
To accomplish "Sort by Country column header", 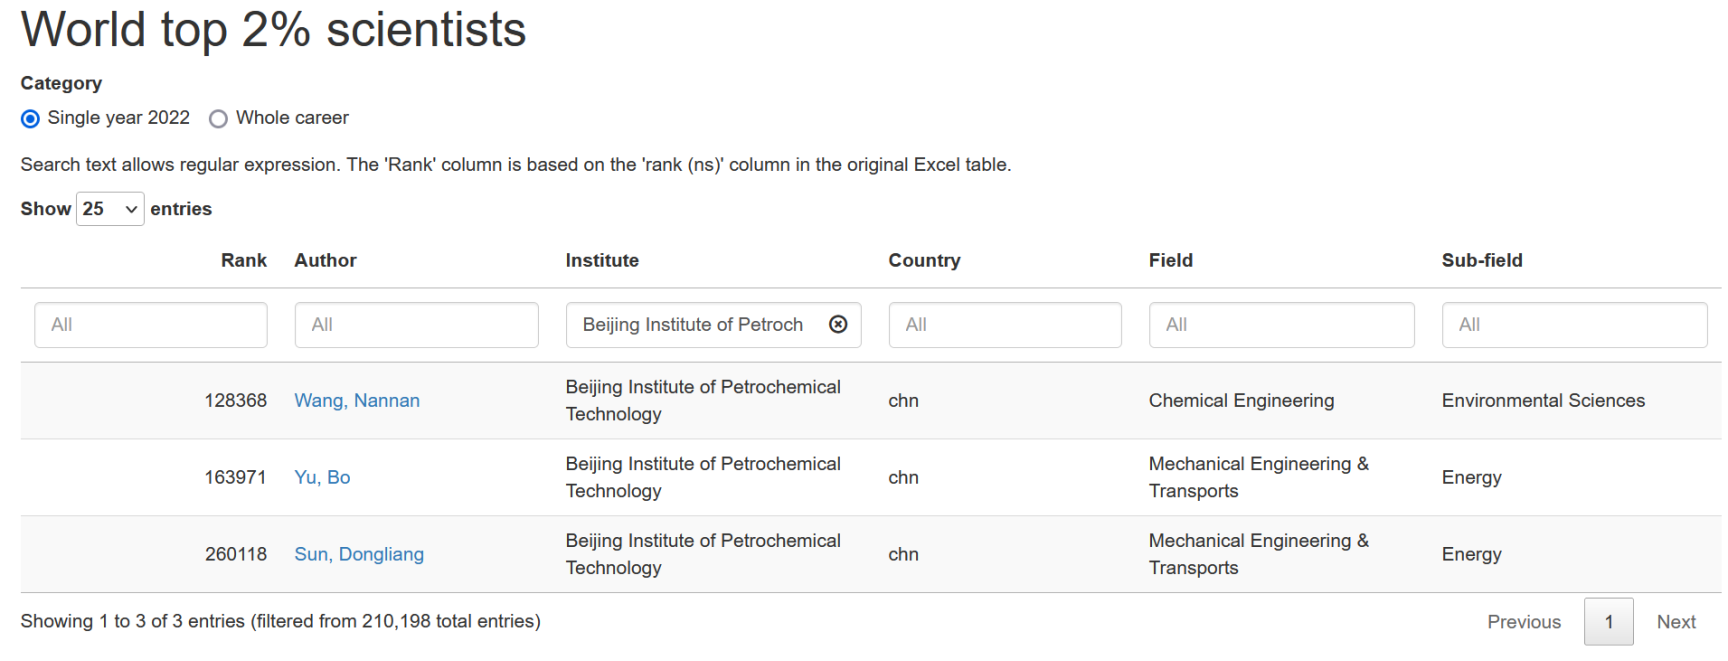I will [924, 260].
